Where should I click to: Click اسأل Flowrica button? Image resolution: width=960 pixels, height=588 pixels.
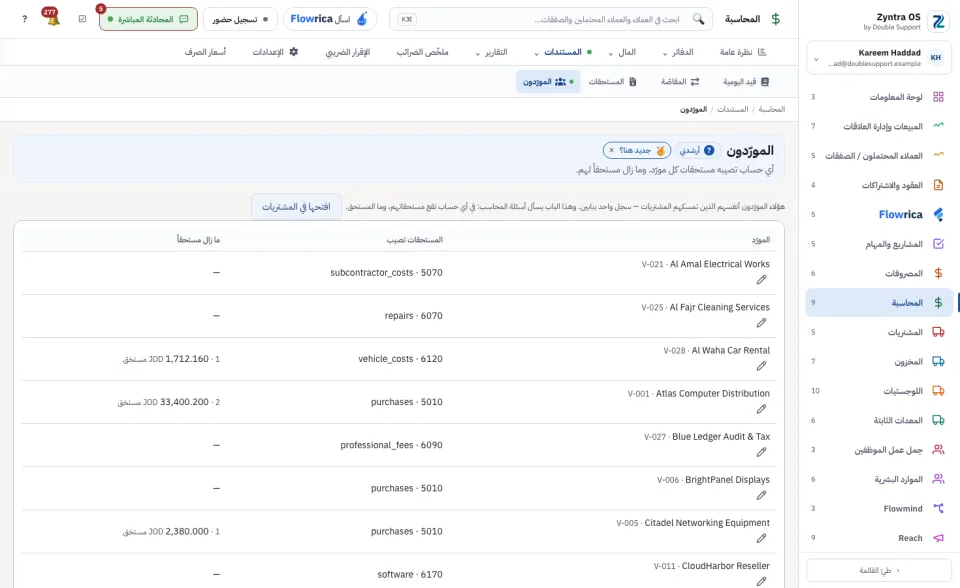tap(329, 19)
